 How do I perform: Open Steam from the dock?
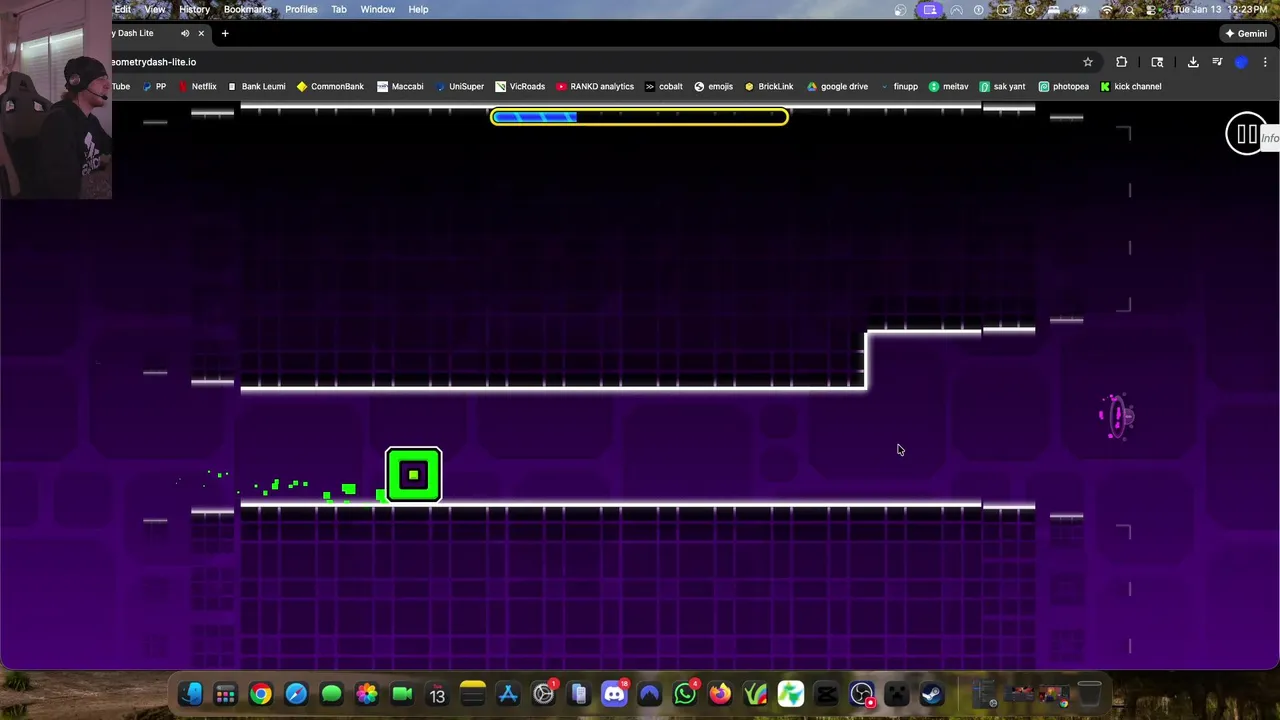[x=932, y=694]
